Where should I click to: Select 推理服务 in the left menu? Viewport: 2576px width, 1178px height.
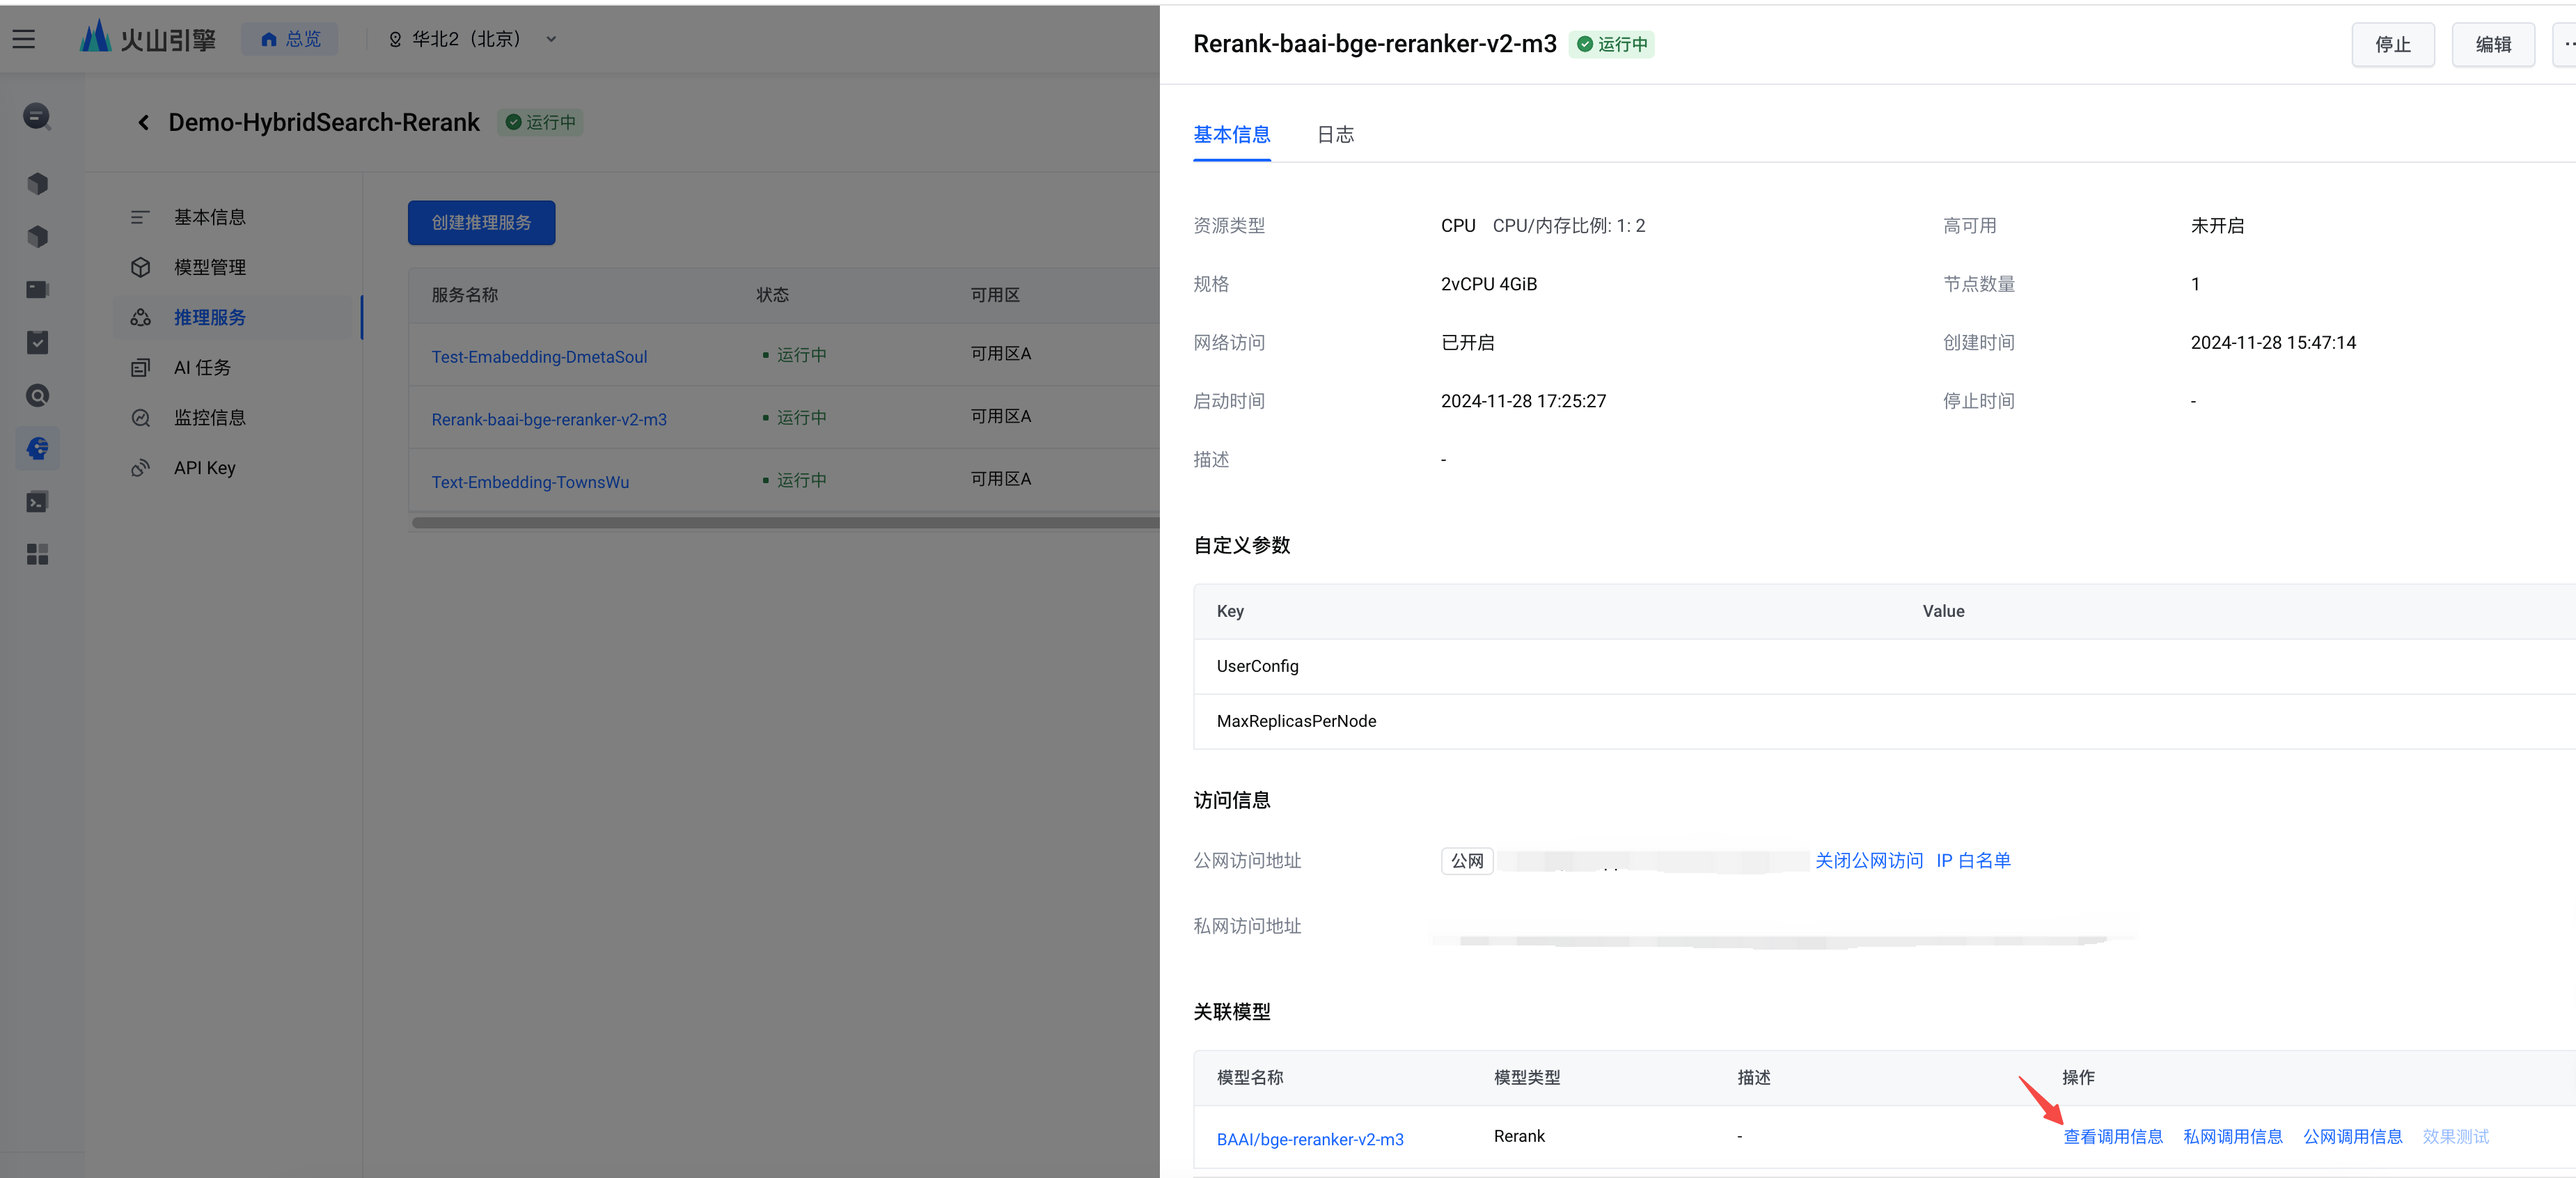[209, 317]
